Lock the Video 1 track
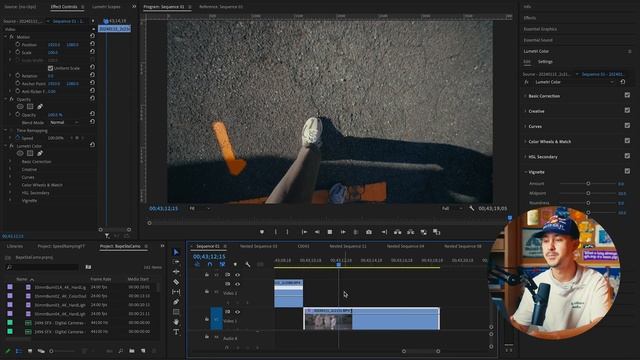Image resolution: width=640 pixels, height=360 pixels. 207,319
